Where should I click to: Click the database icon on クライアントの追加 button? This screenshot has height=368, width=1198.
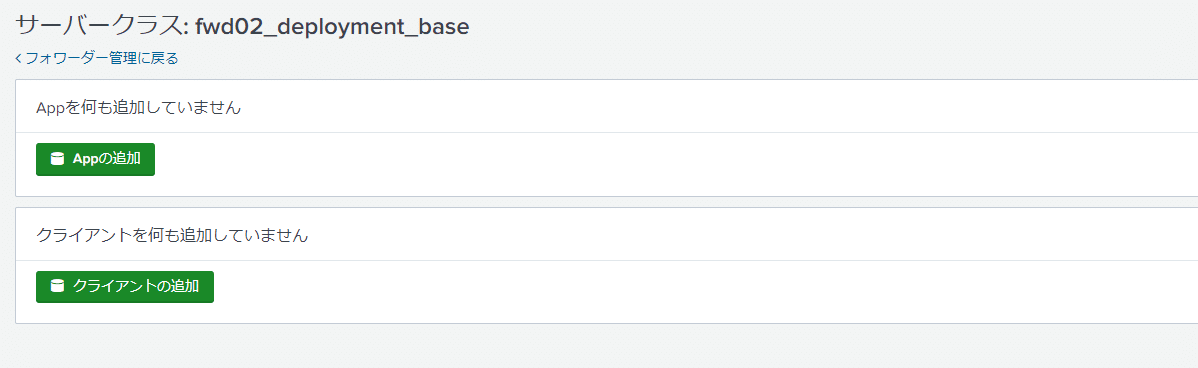57,286
